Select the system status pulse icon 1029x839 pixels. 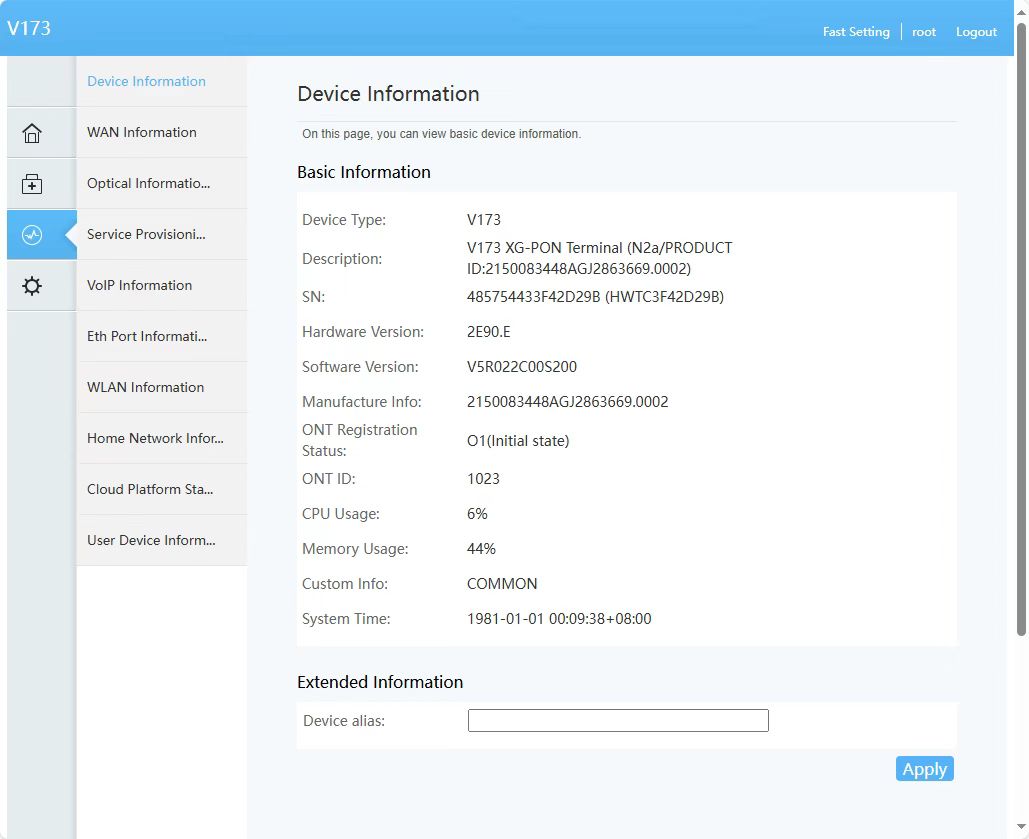click(x=32, y=235)
